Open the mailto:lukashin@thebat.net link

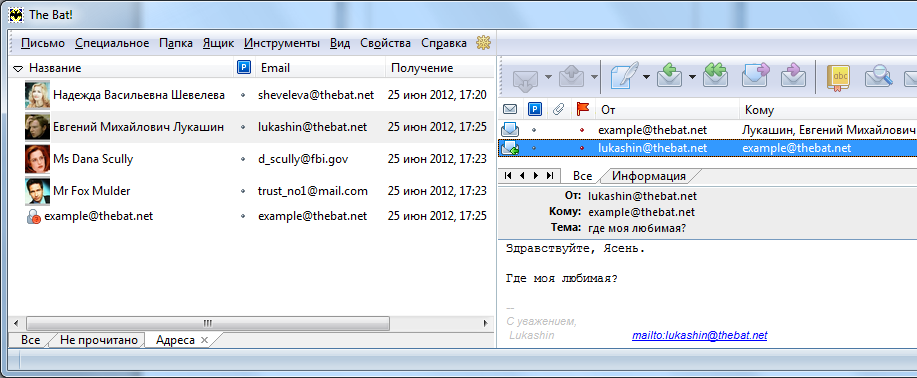pyautogui.click(x=699, y=335)
